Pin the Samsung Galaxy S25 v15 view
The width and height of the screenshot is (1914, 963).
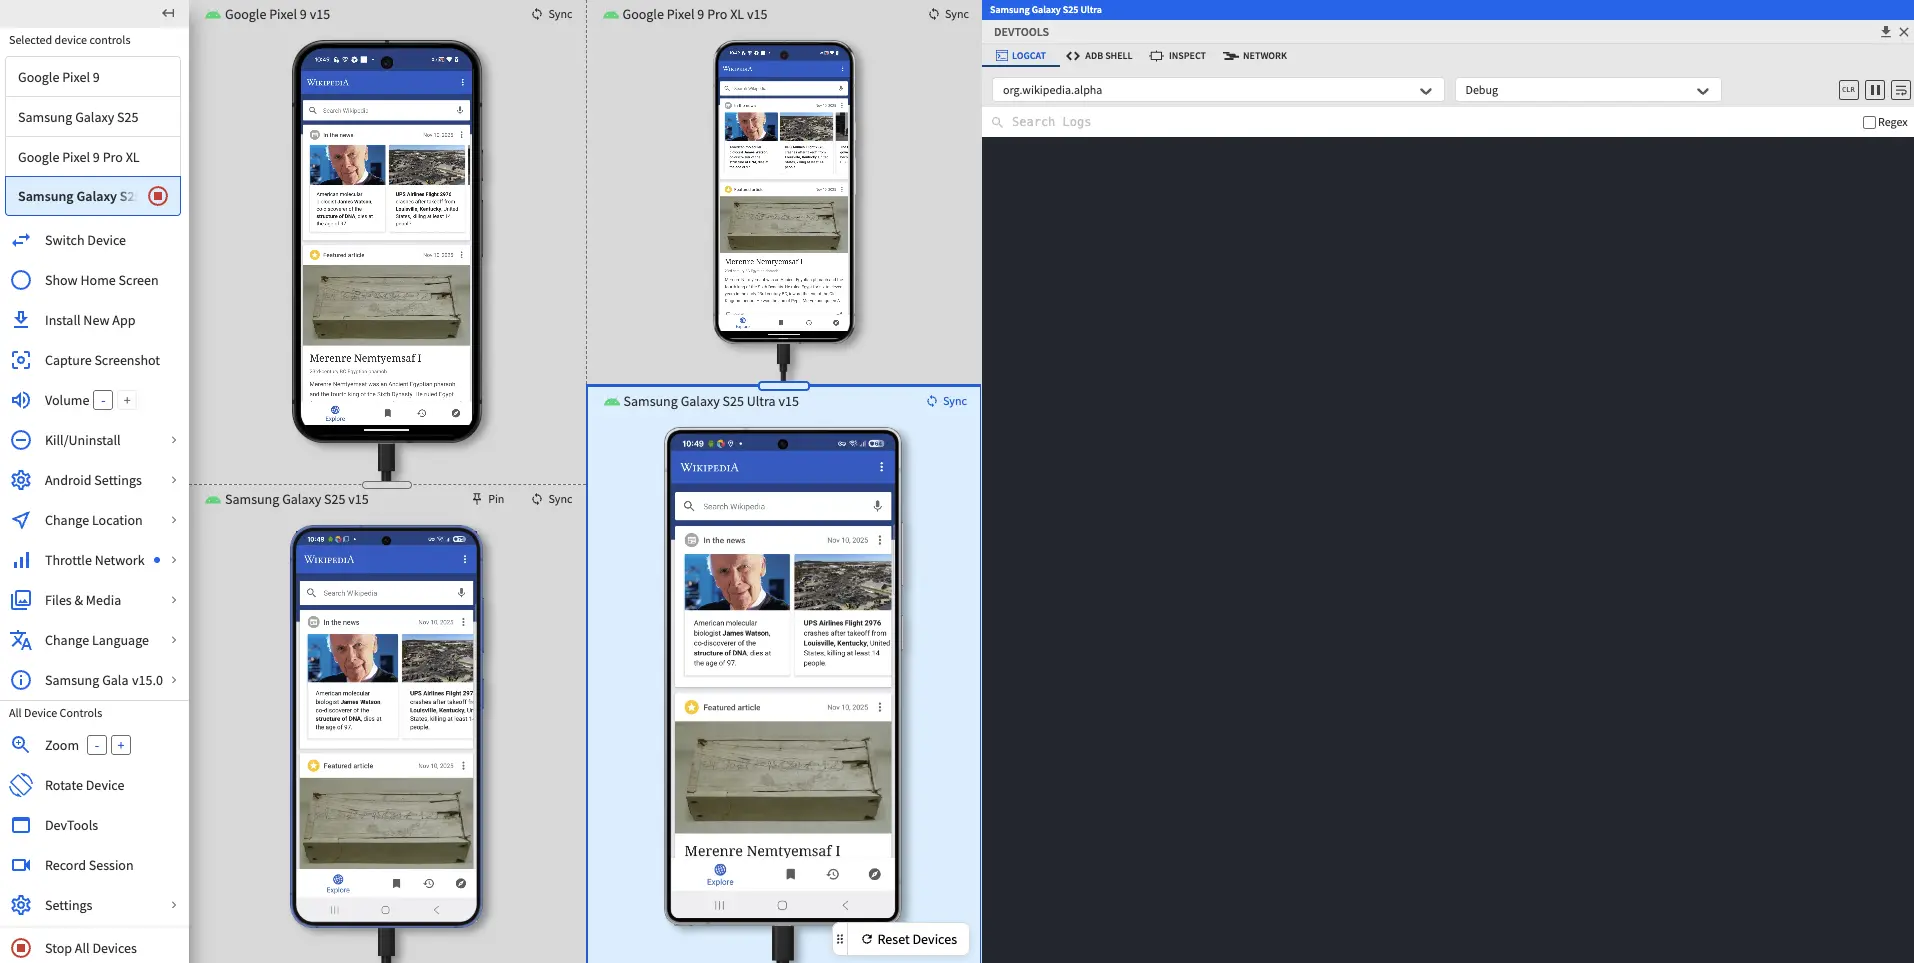[487, 498]
